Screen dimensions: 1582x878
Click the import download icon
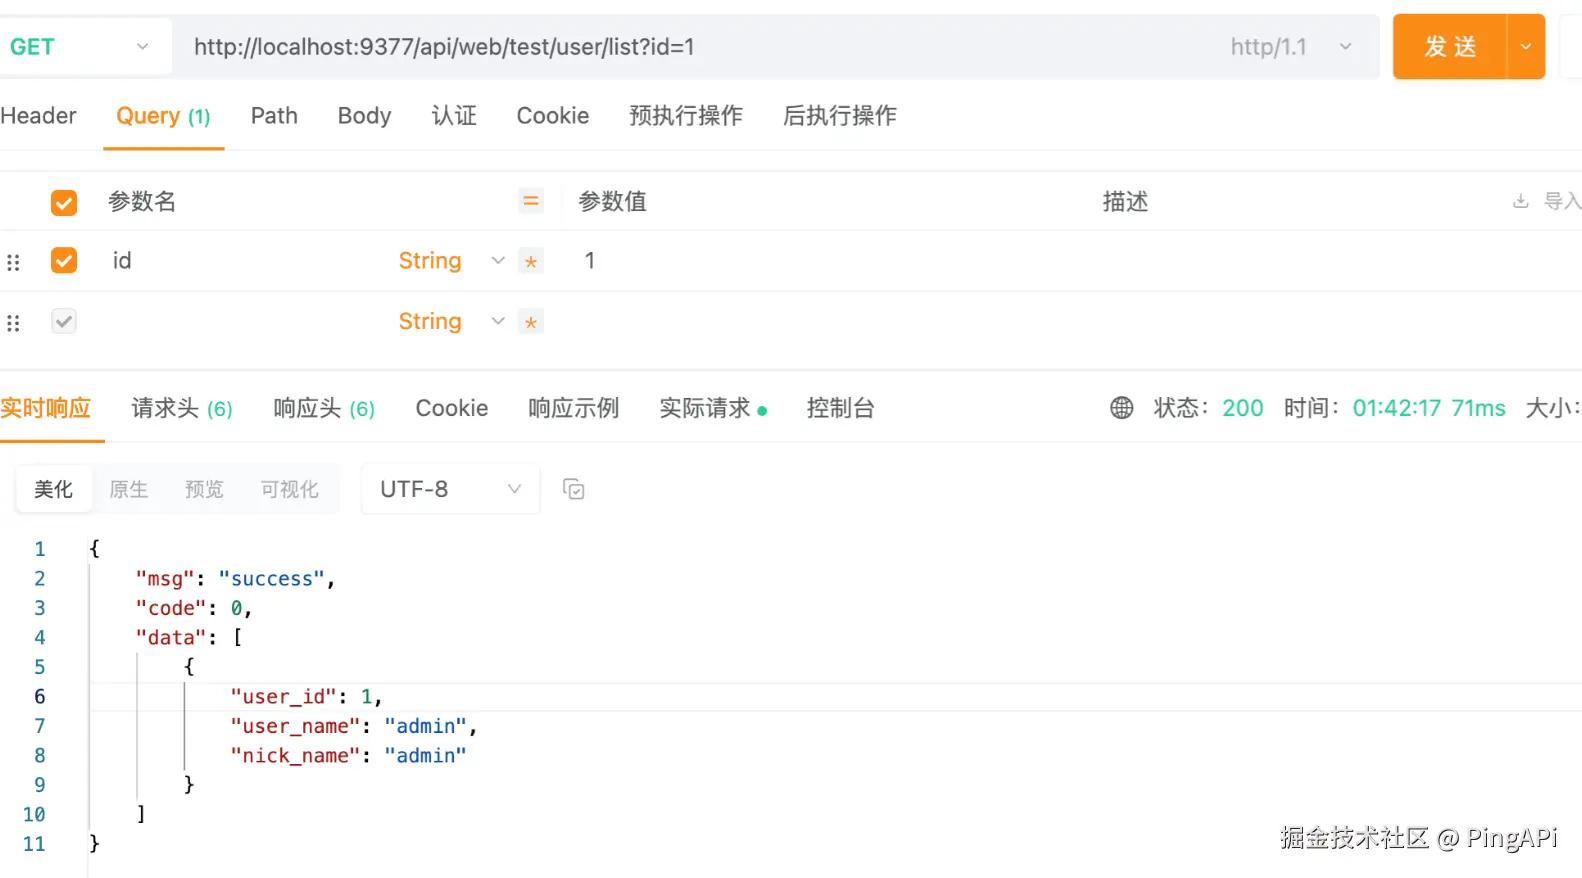[1520, 201]
